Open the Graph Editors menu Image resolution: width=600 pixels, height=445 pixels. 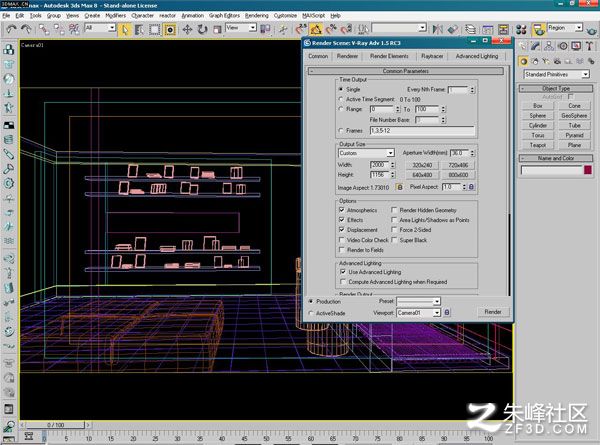point(224,16)
